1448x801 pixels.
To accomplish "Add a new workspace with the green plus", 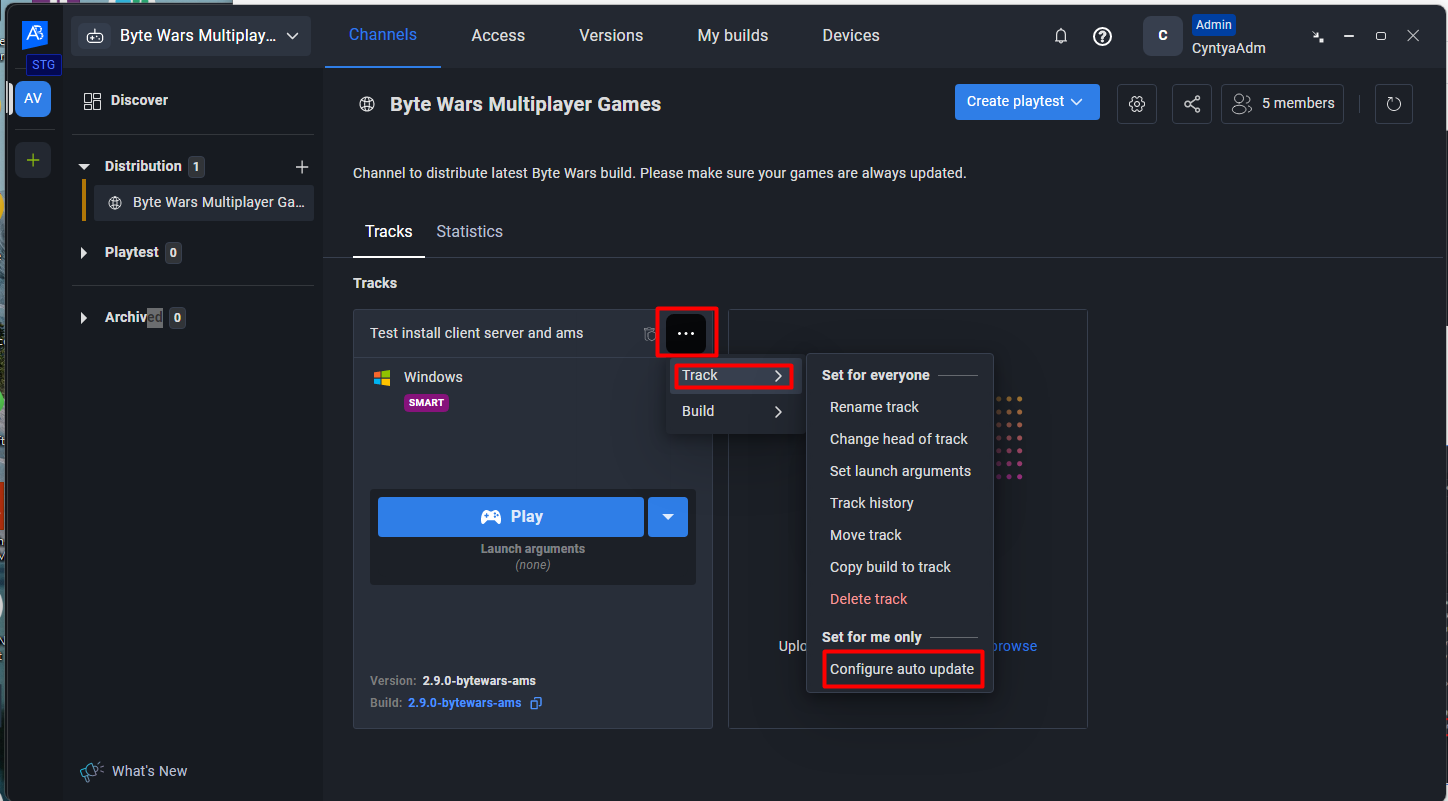I will tap(33, 160).
